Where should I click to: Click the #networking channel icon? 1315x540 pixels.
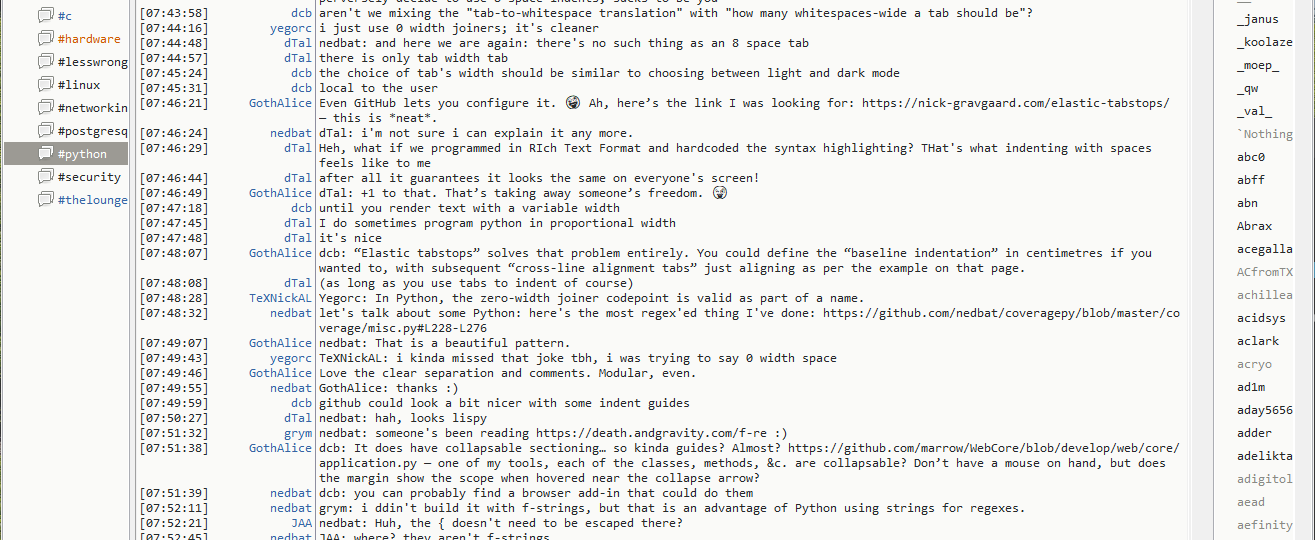[x=45, y=108]
